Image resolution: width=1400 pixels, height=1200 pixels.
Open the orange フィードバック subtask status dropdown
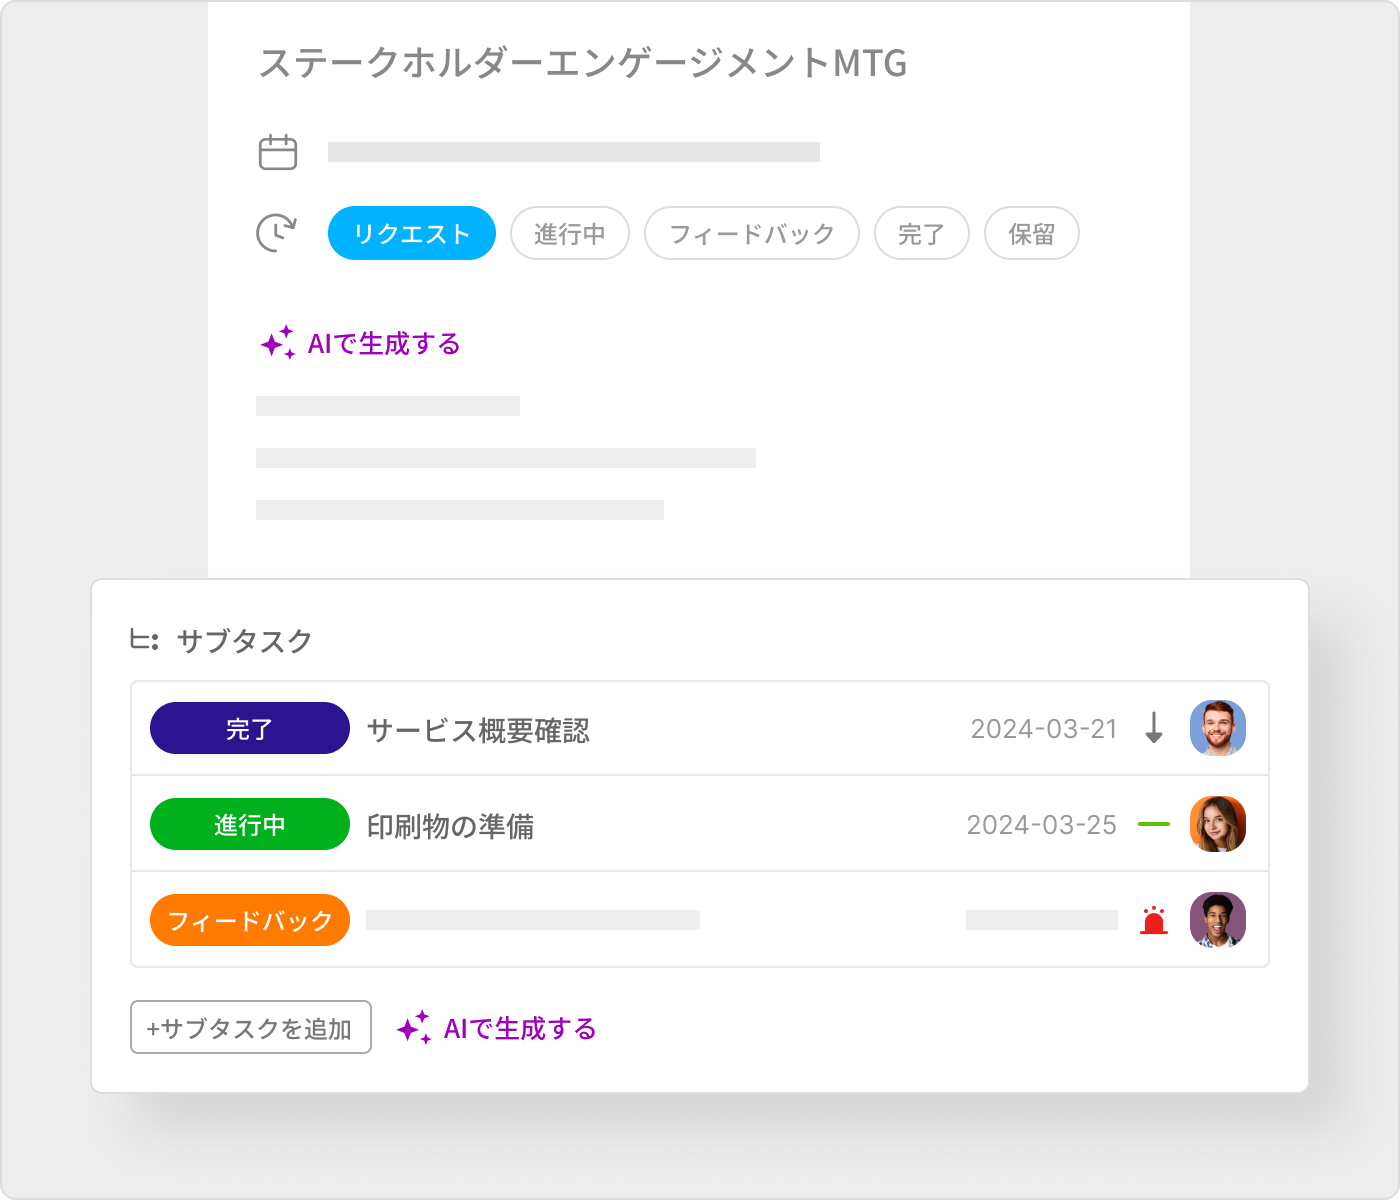[250, 920]
